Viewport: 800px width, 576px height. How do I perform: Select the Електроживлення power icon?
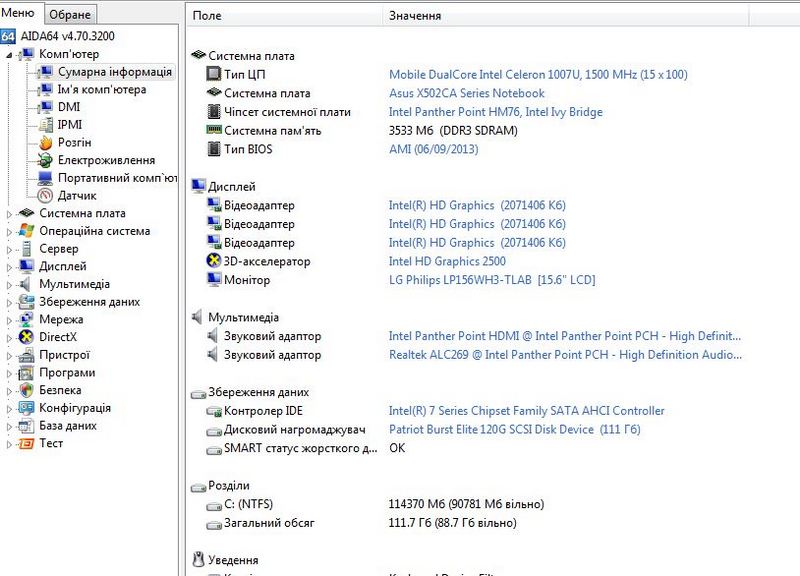click(x=45, y=160)
